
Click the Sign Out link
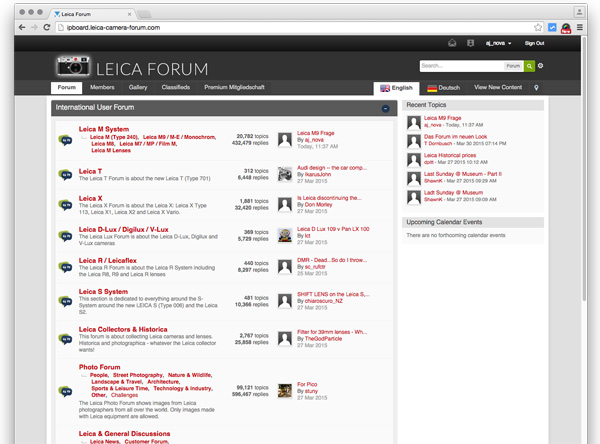pyautogui.click(x=534, y=43)
